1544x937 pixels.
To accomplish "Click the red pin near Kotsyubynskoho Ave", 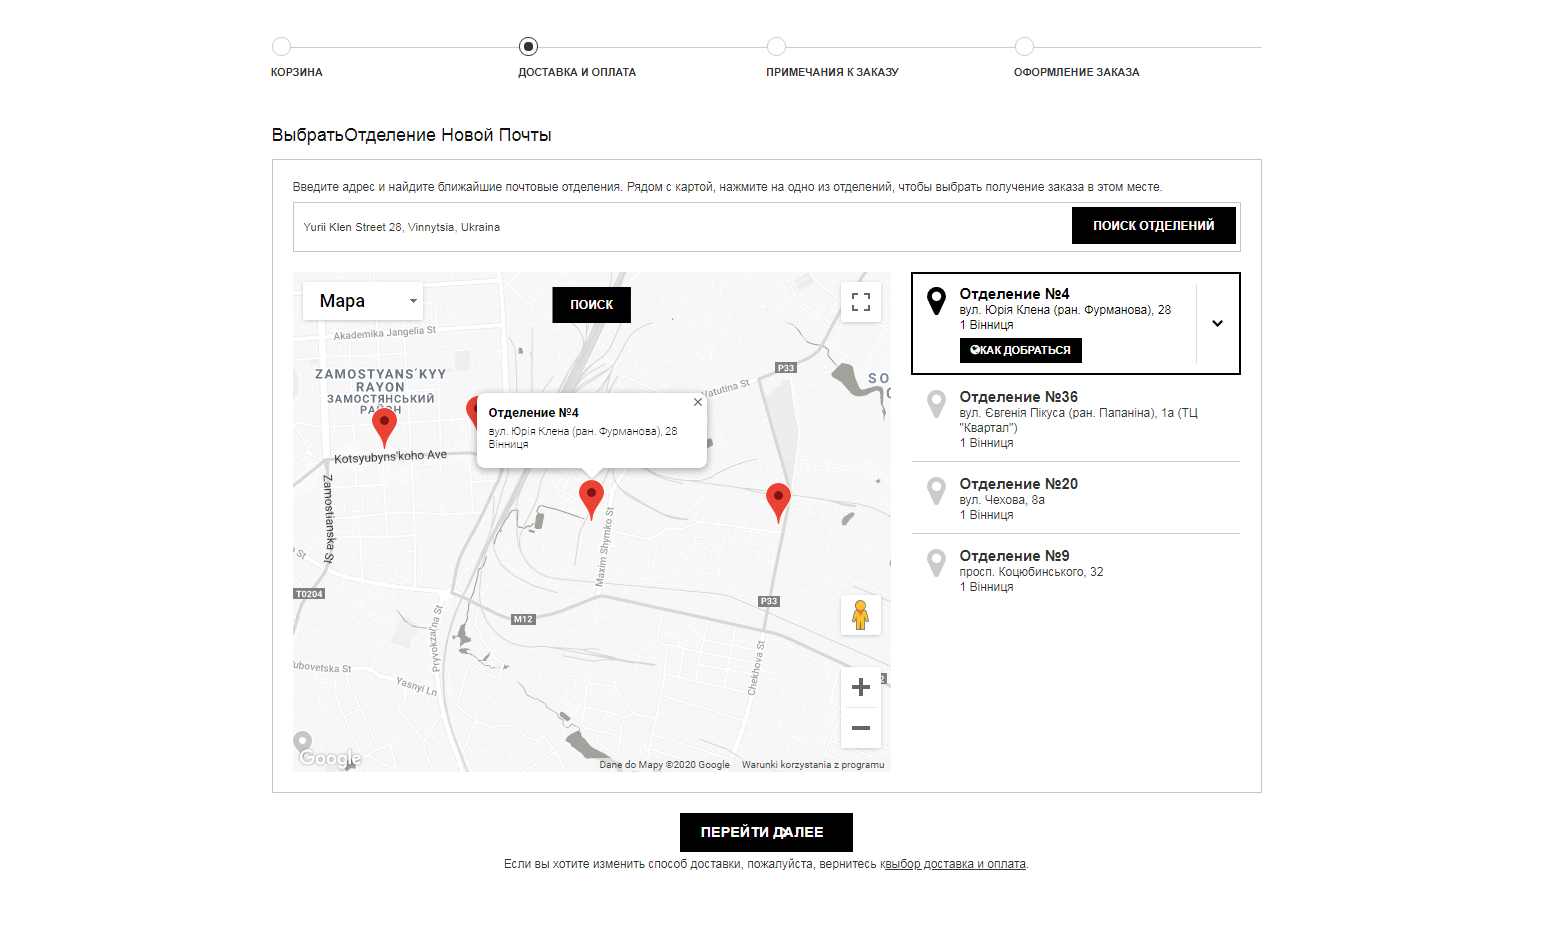I will coord(384,424).
